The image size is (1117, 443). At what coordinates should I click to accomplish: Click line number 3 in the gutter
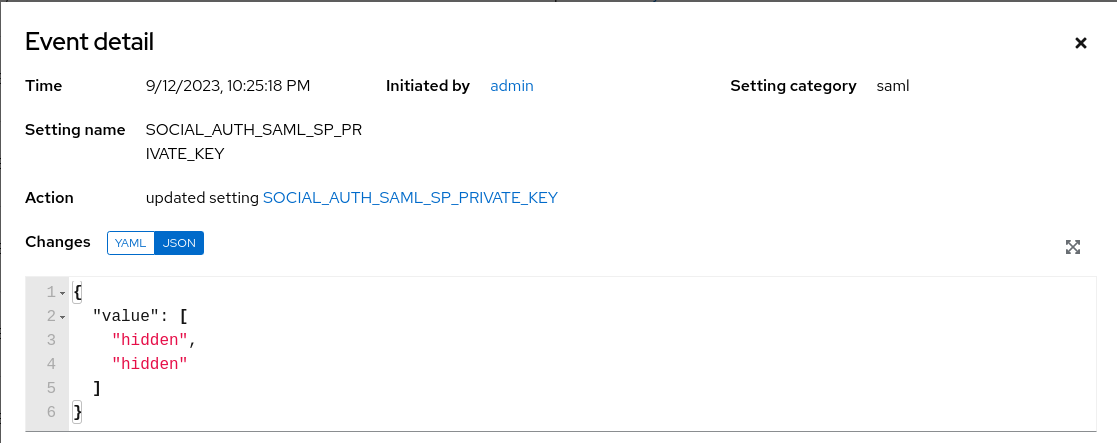pyautogui.click(x=50, y=340)
